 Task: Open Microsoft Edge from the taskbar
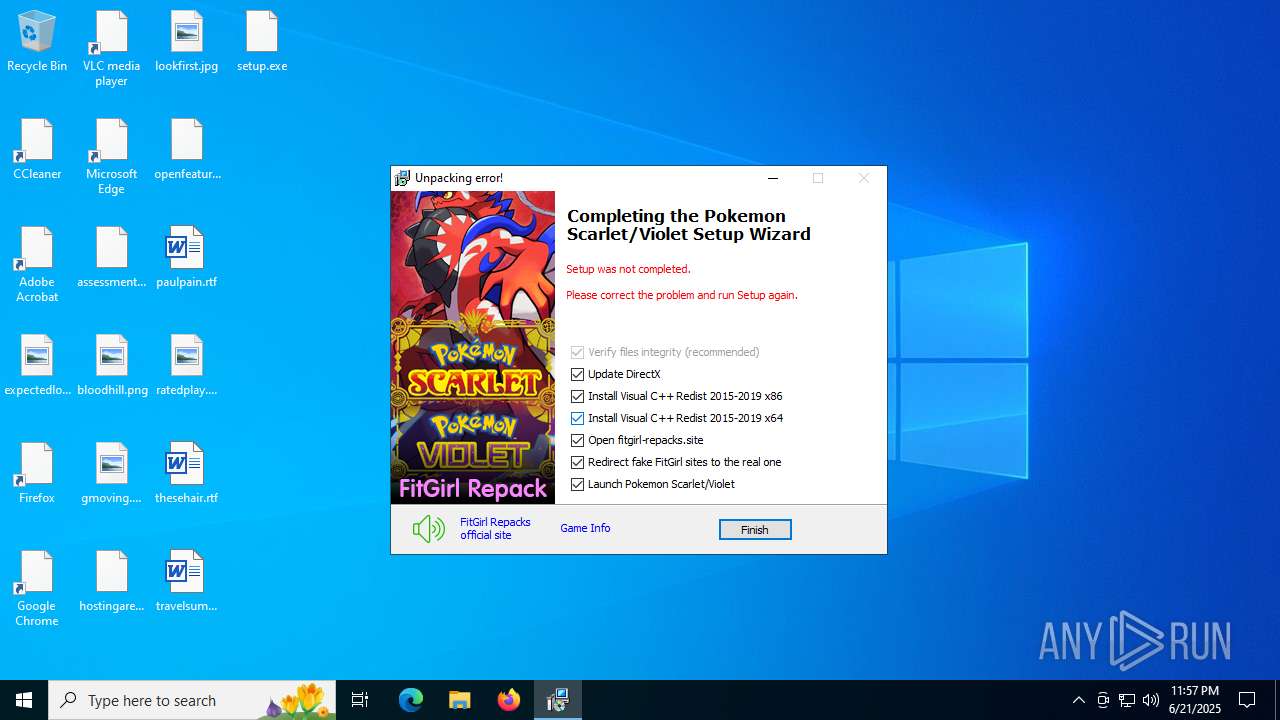coord(411,700)
